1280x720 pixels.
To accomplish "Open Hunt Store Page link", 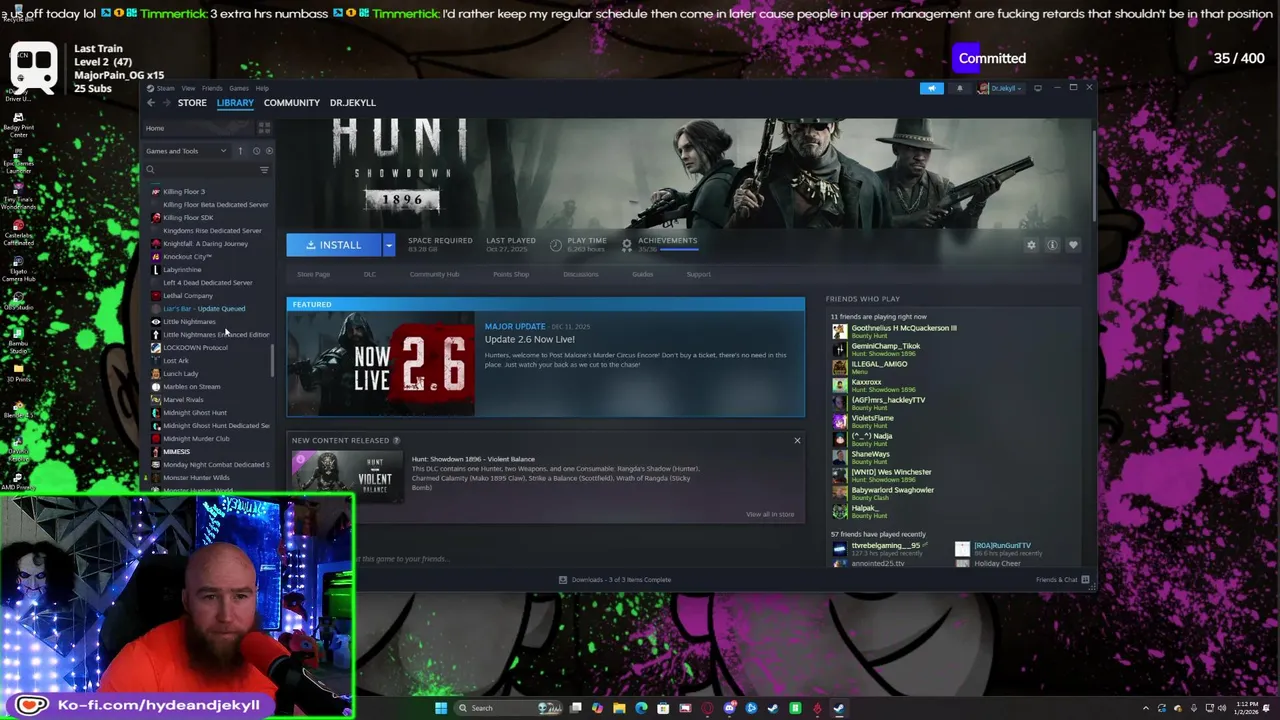I will pos(313,274).
